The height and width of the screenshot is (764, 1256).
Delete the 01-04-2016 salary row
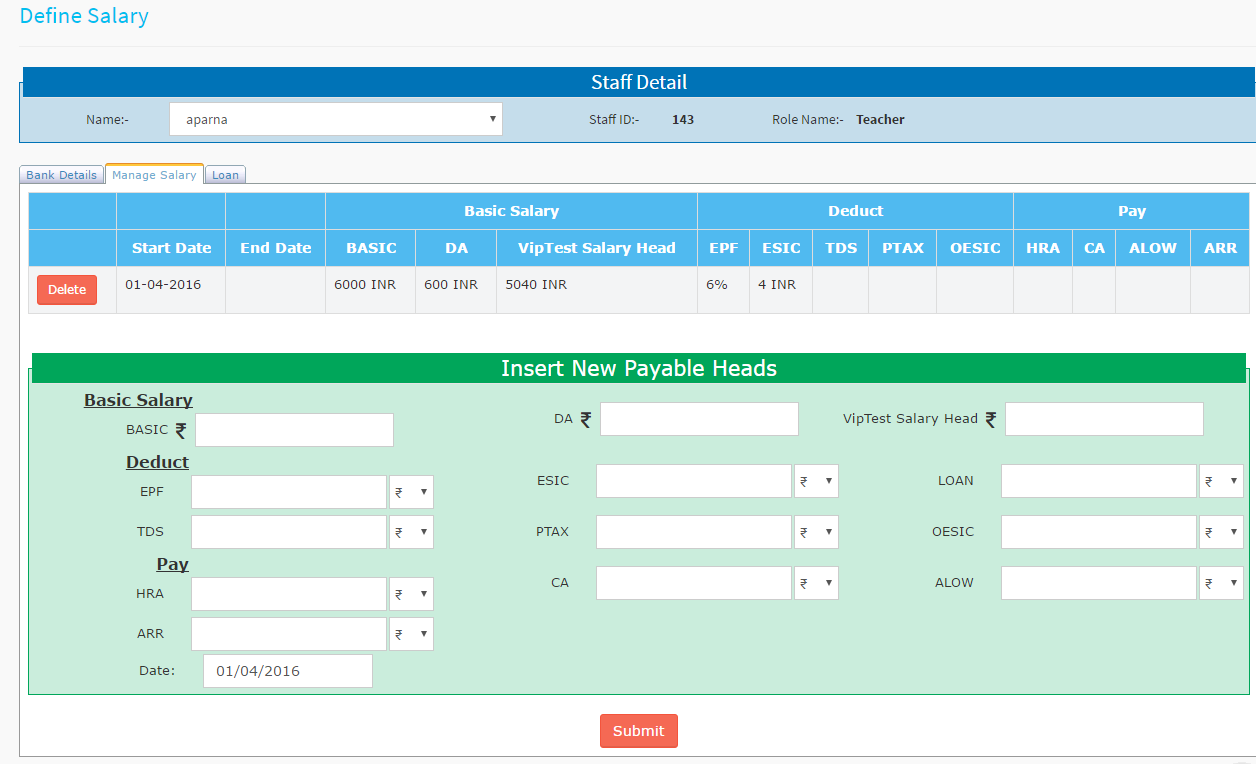(67, 290)
